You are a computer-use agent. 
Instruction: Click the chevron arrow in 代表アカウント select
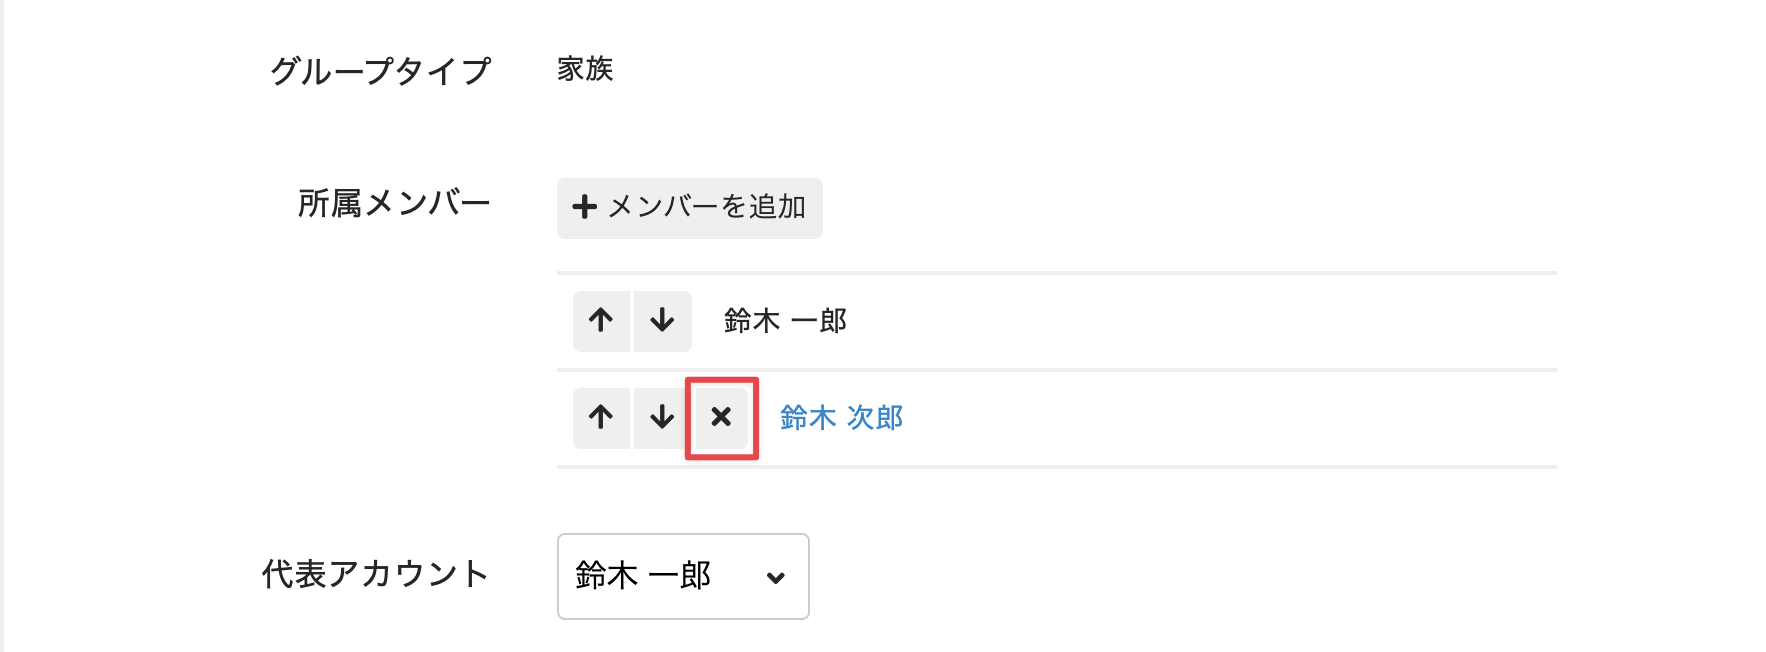pos(775,577)
